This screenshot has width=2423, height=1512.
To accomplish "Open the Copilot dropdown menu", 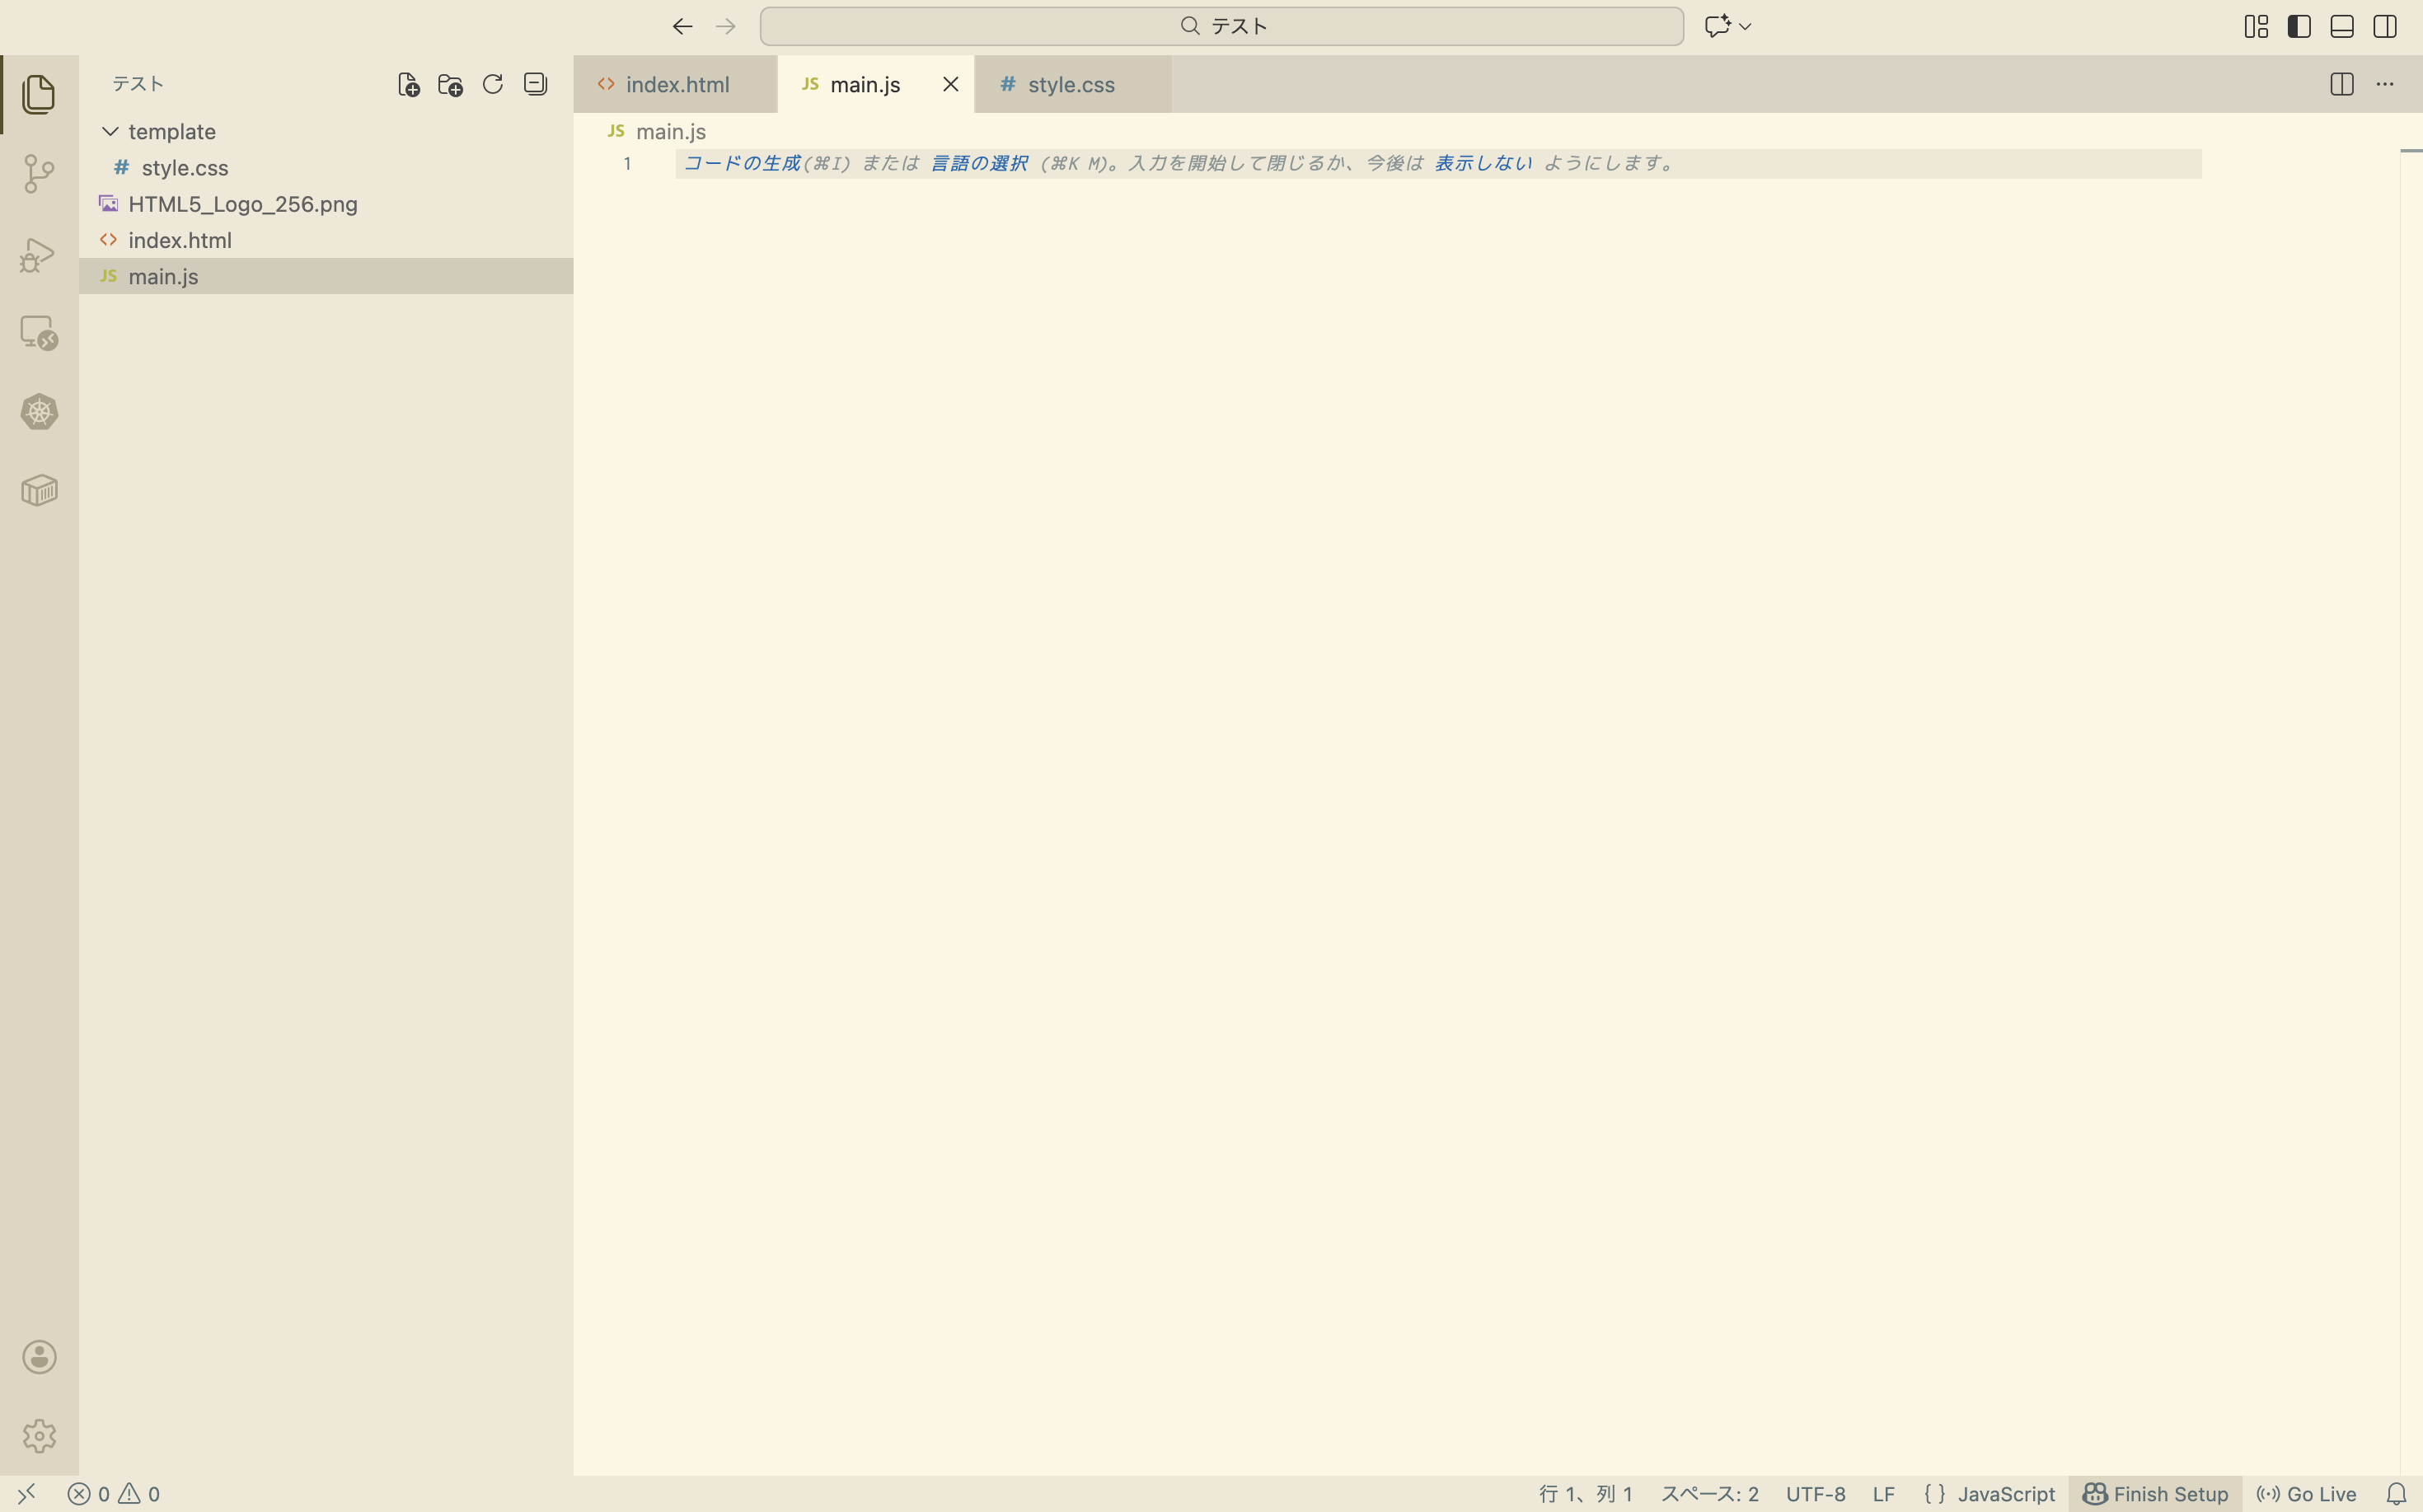I will pyautogui.click(x=1745, y=26).
